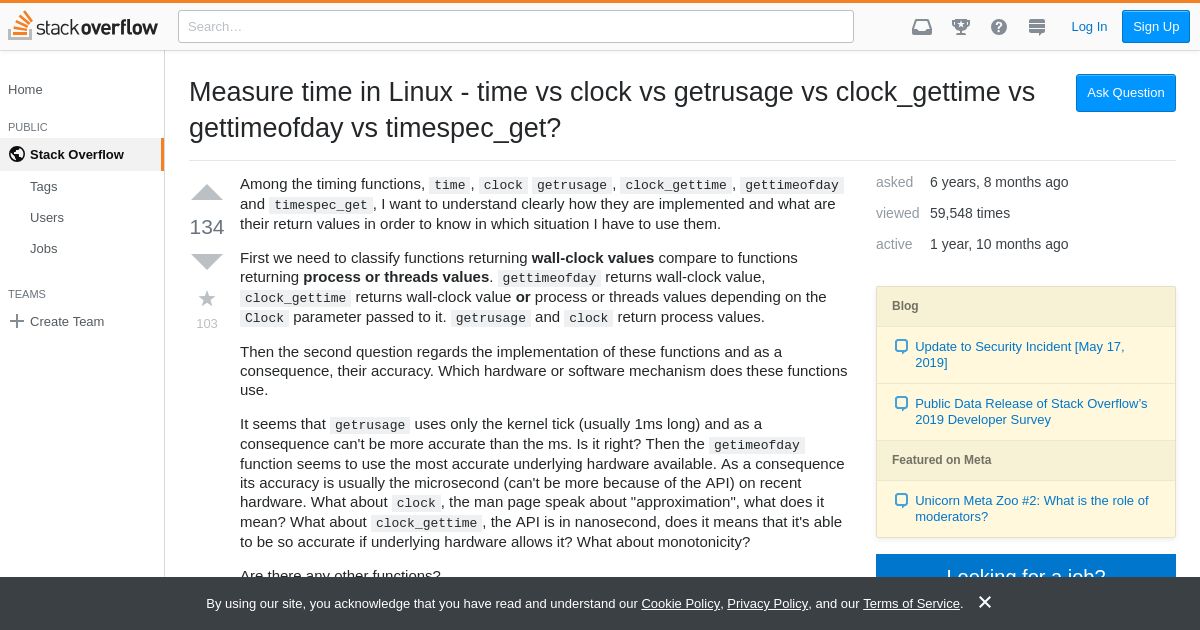1200x630 pixels.
Task: Upvote the question with up arrow
Action: click(207, 193)
